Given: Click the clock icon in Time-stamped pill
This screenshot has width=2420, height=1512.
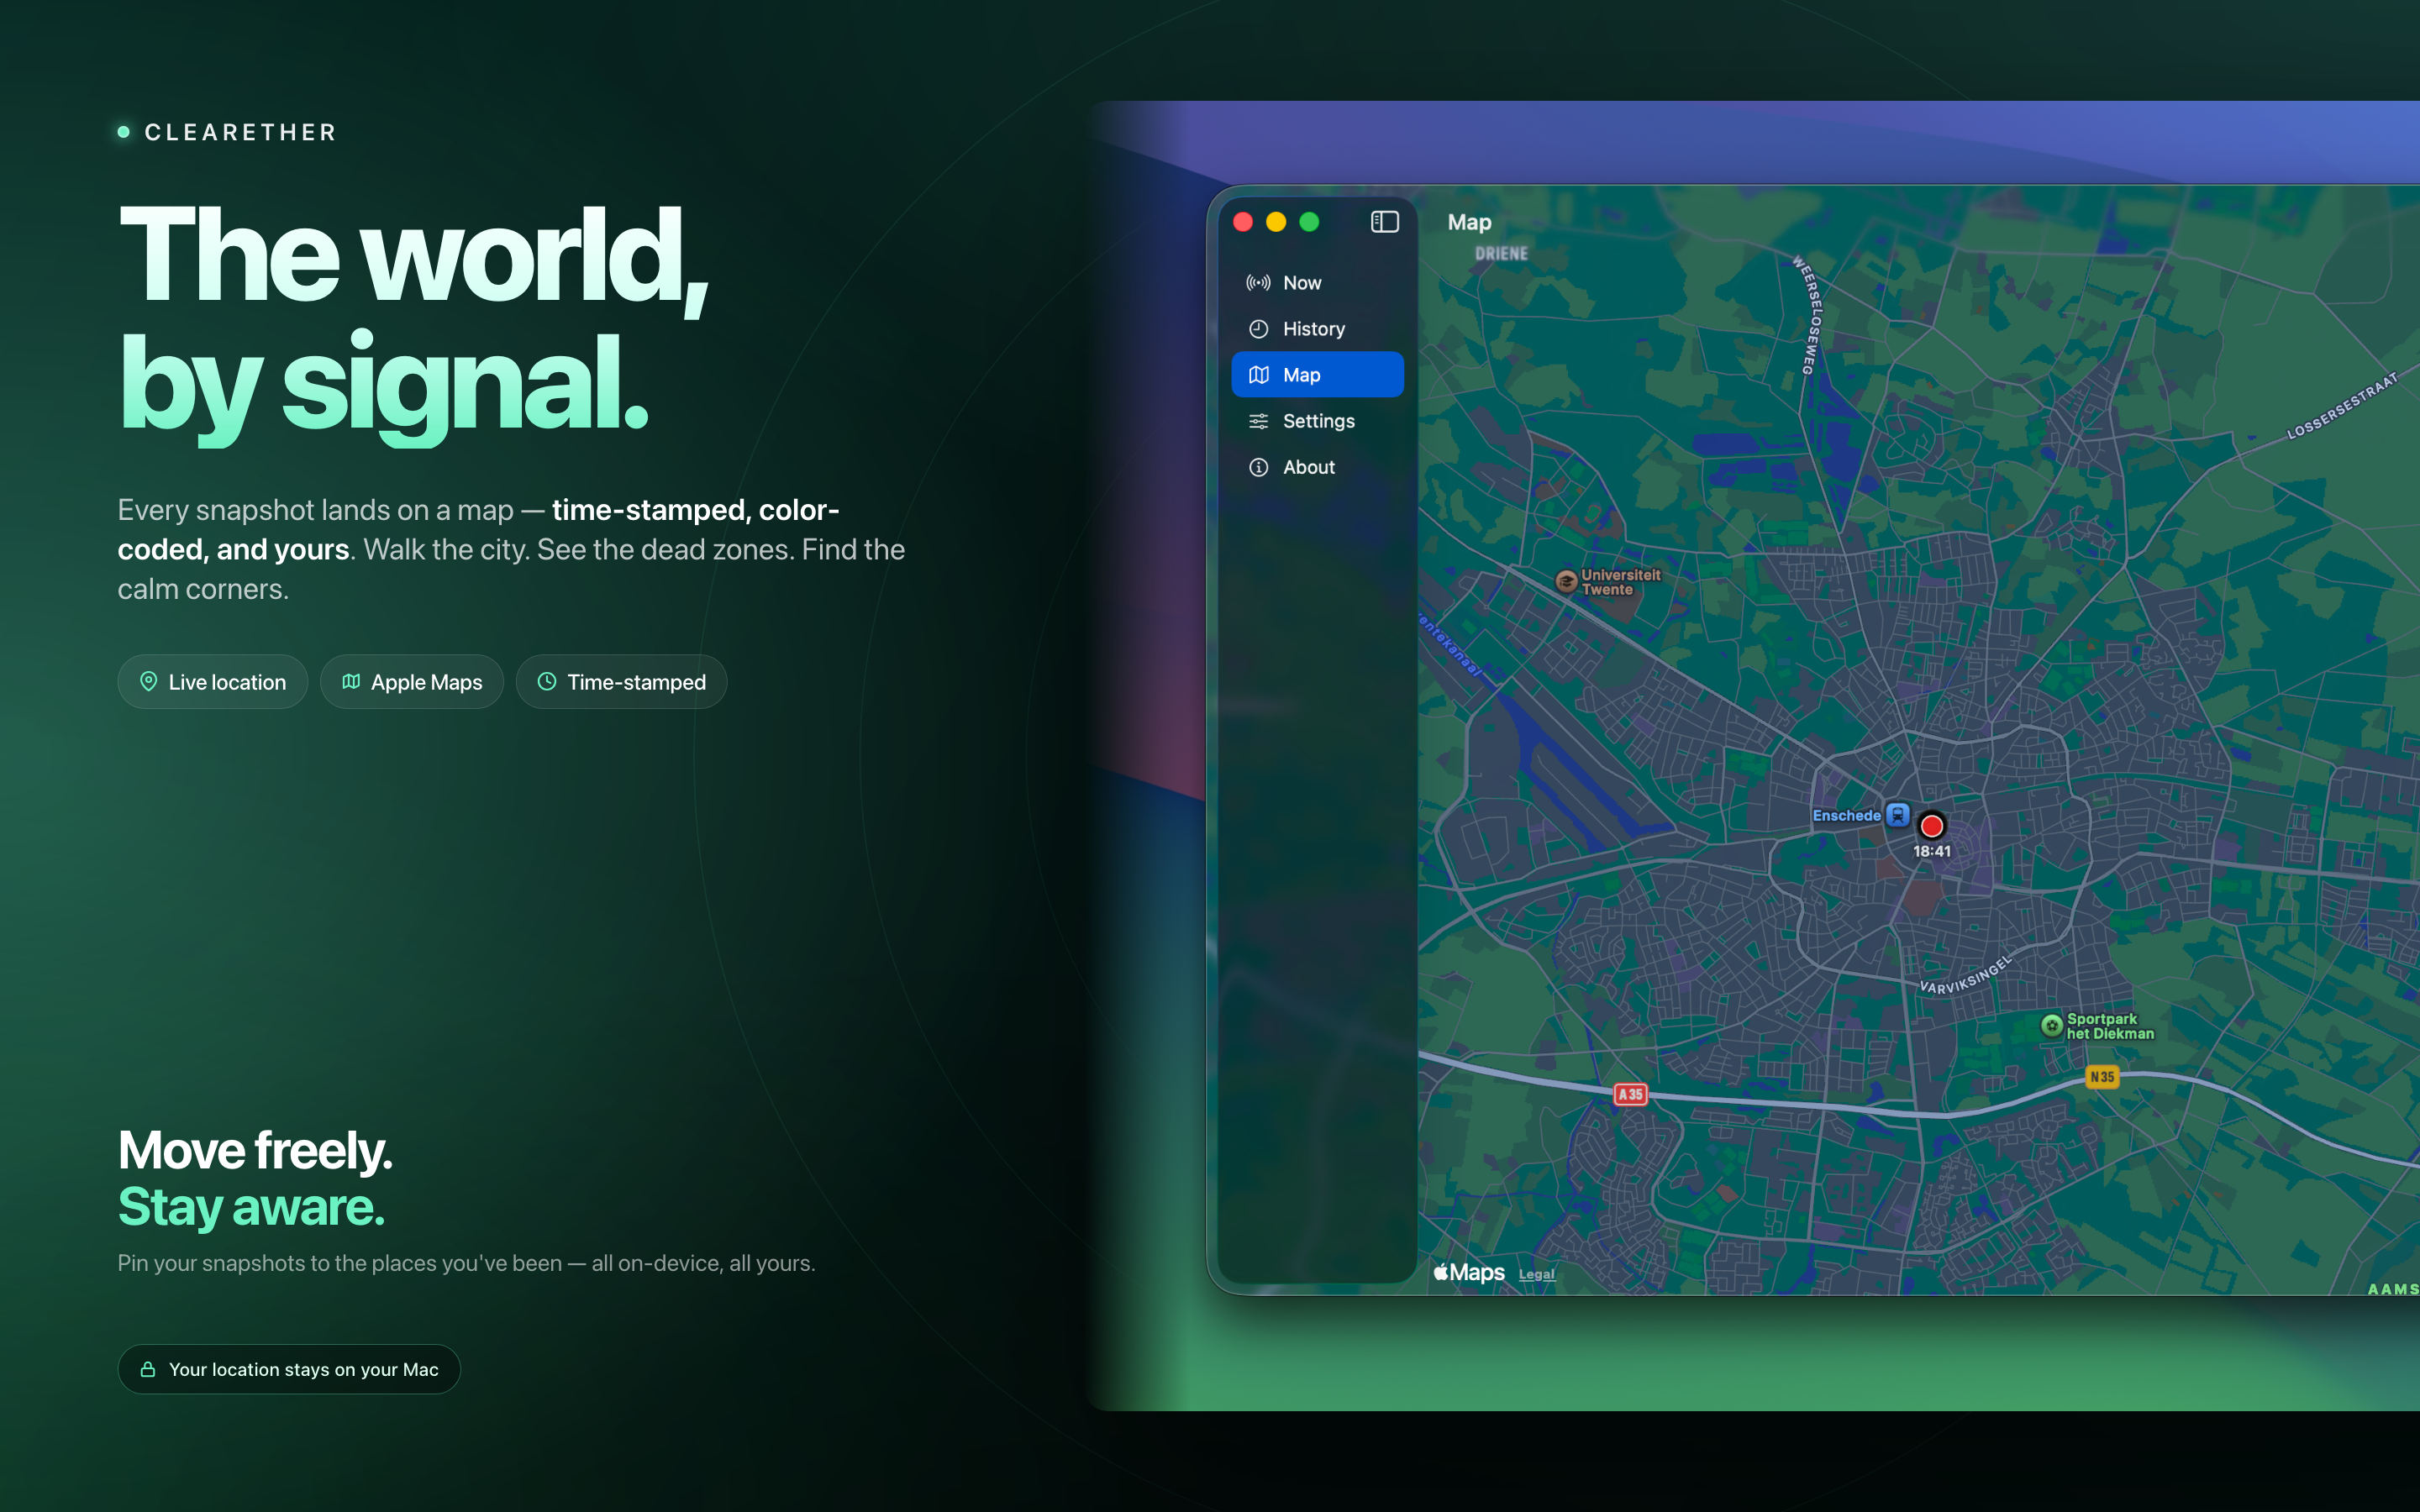Looking at the screenshot, I should [547, 681].
